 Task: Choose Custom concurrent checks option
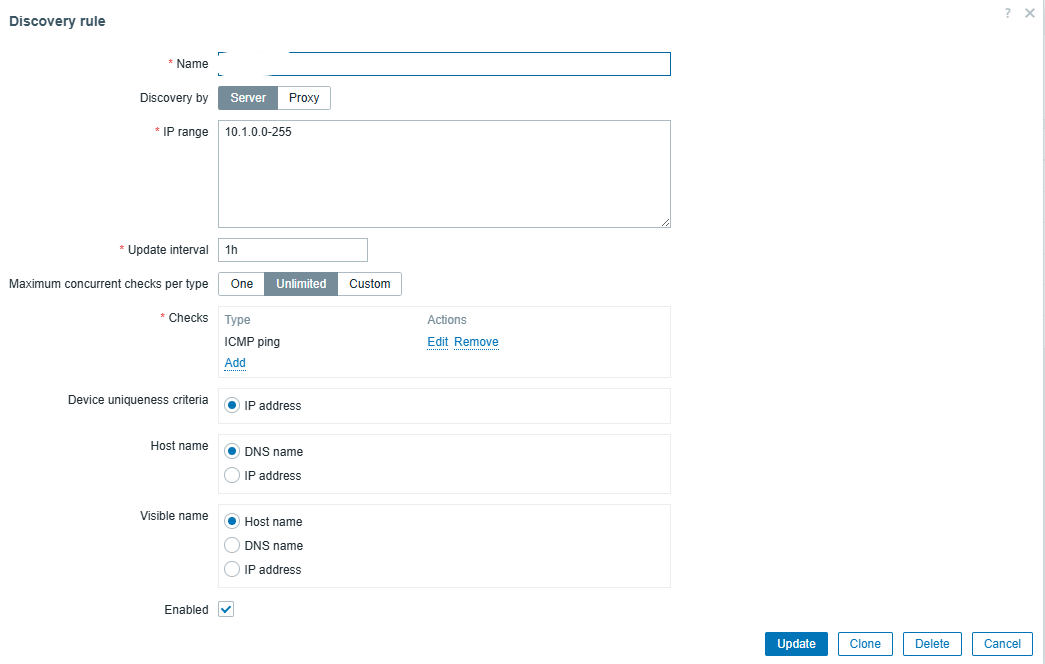coord(370,284)
